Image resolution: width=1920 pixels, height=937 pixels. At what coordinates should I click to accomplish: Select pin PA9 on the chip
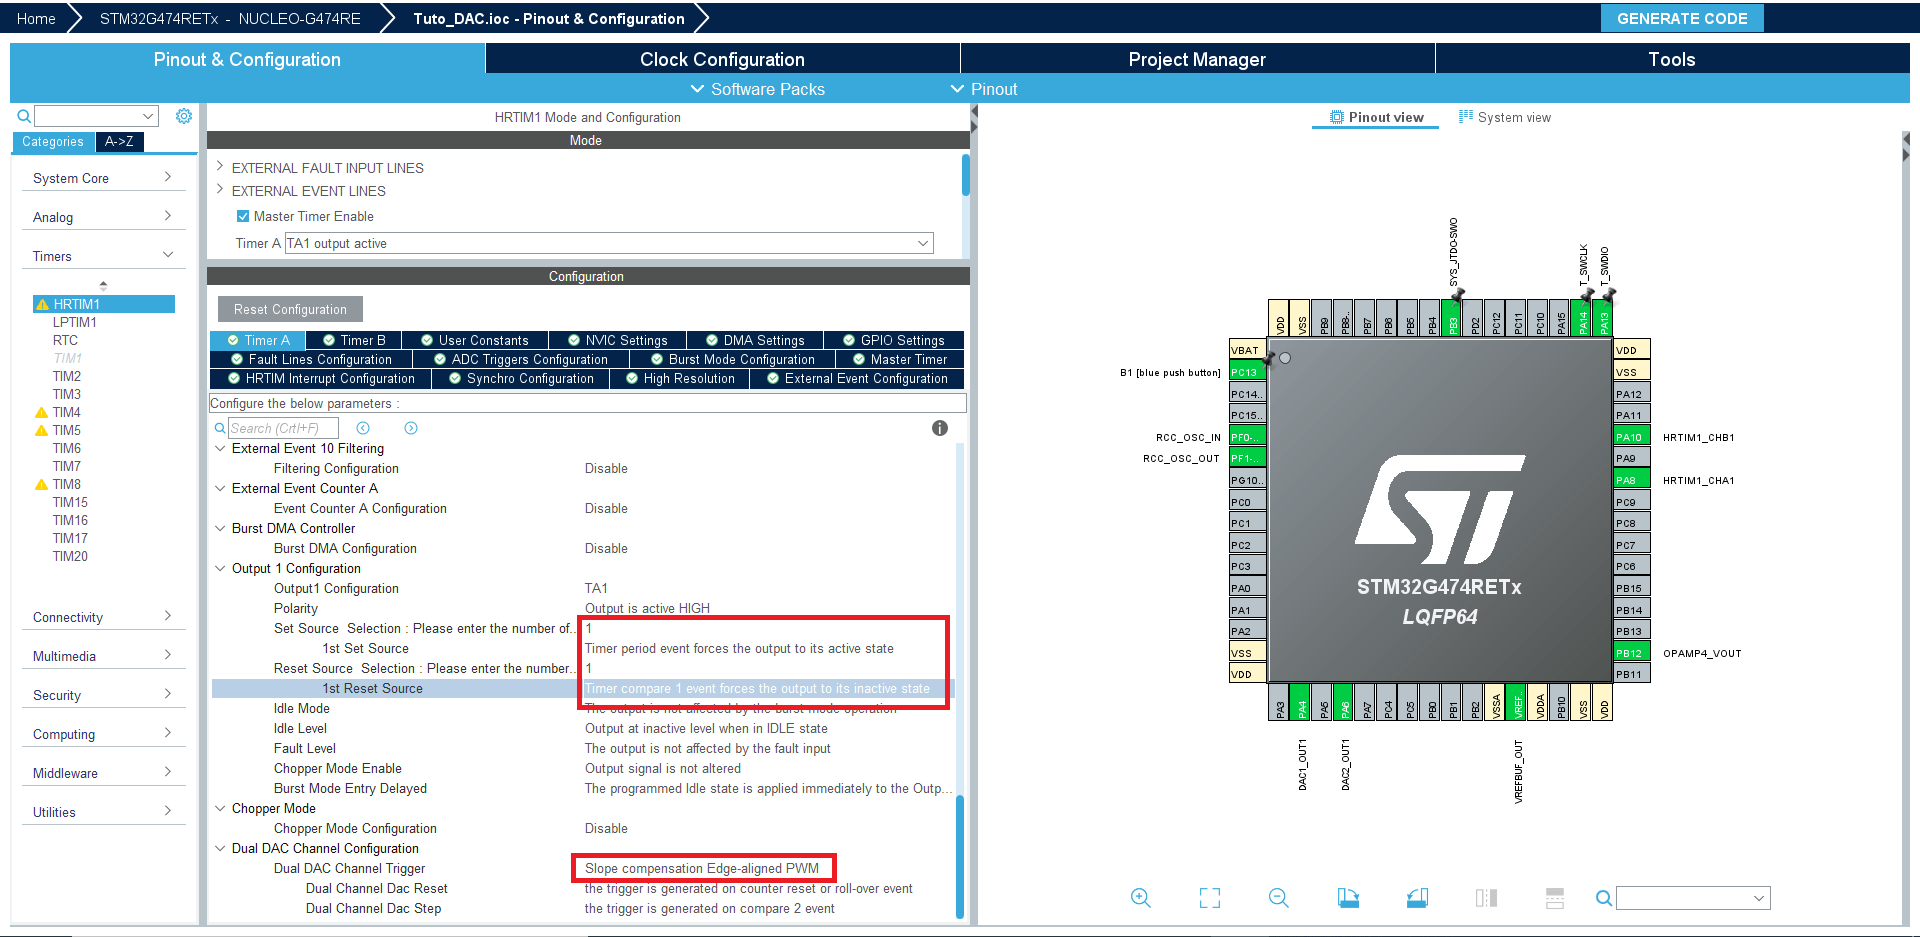(1631, 458)
